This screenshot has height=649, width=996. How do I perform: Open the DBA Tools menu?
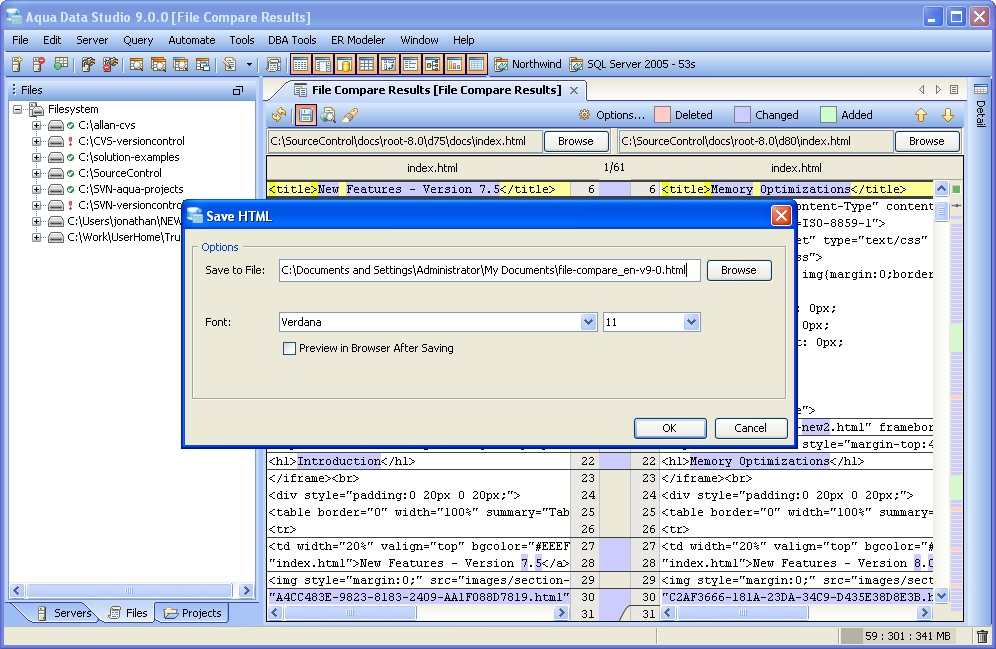coord(292,40)
